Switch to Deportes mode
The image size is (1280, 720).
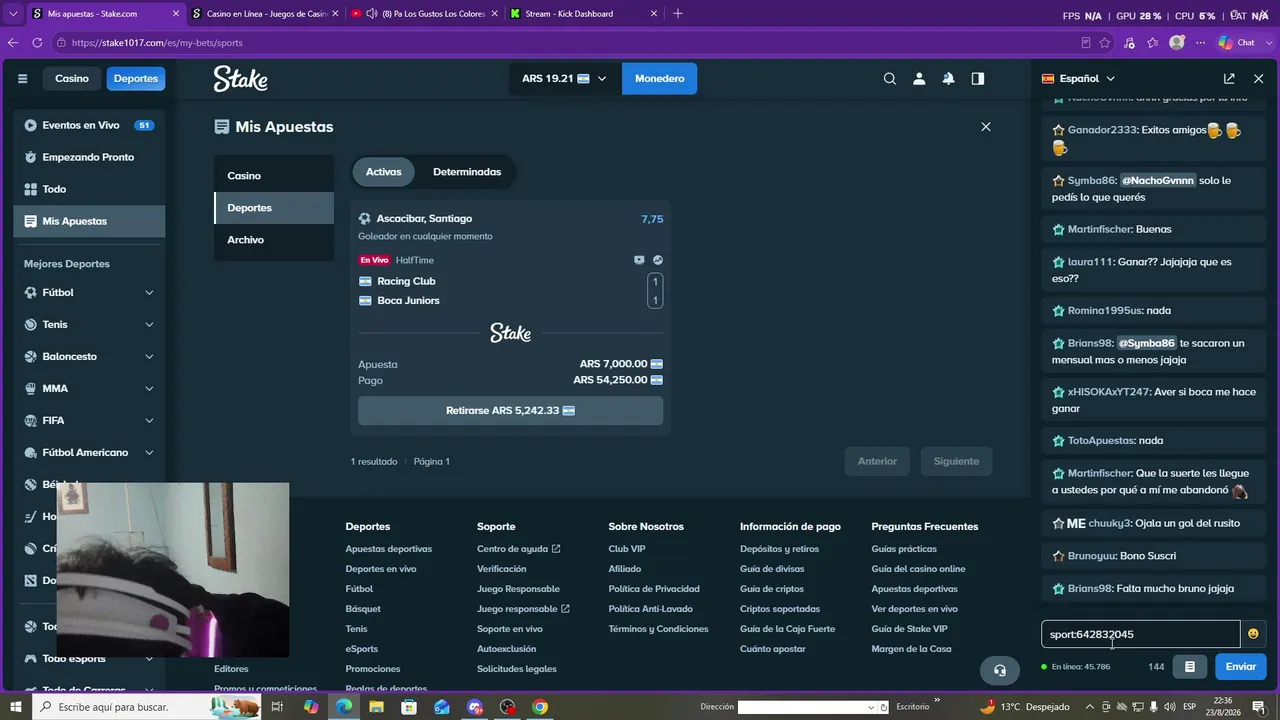pyautogui.click(x=136, y=78)
